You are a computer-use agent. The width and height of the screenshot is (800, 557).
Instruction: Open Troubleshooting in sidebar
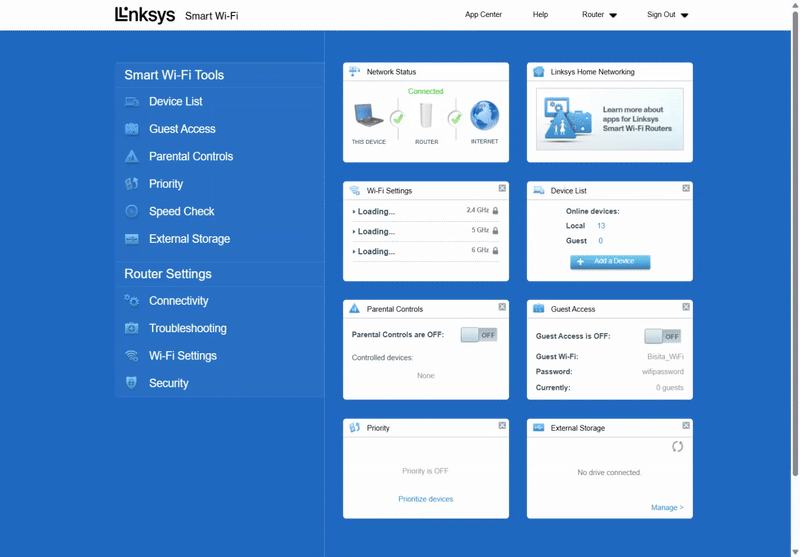[x=188, y=328]
